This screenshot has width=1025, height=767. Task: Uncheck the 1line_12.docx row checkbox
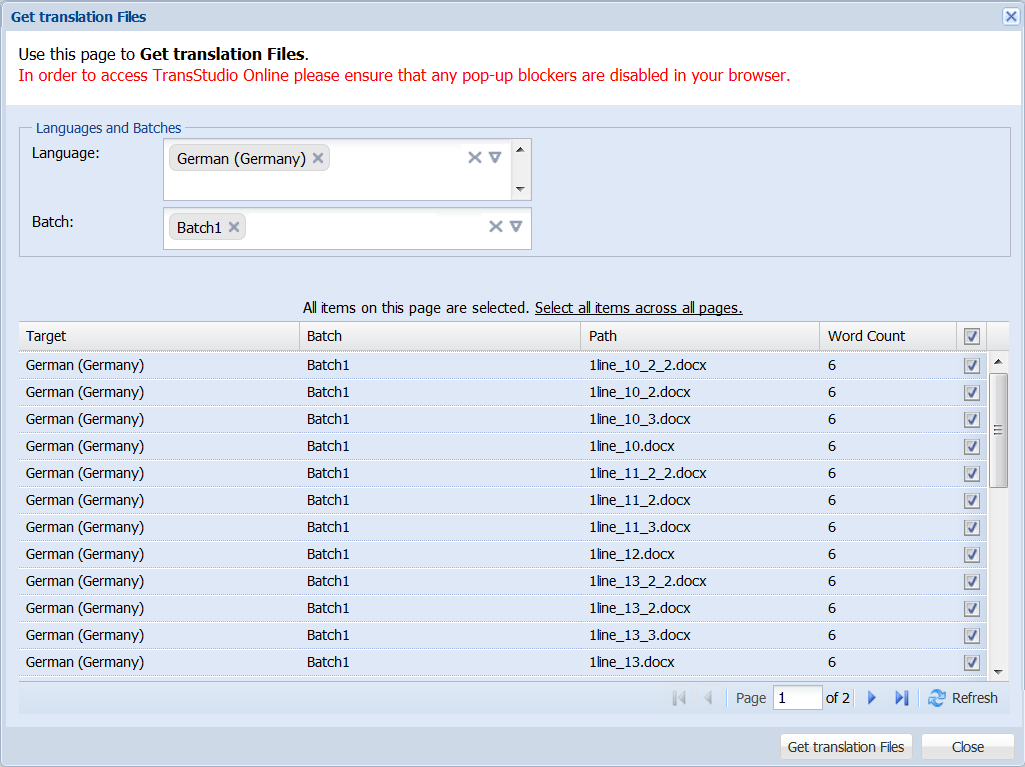tap(971, 555)
